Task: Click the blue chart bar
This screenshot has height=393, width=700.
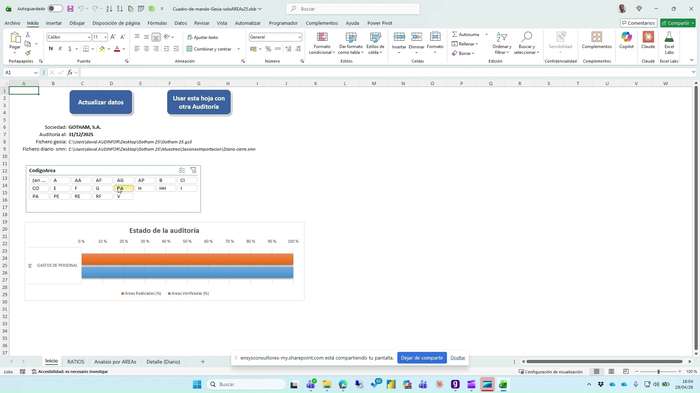Action: [x=187, y=272]
